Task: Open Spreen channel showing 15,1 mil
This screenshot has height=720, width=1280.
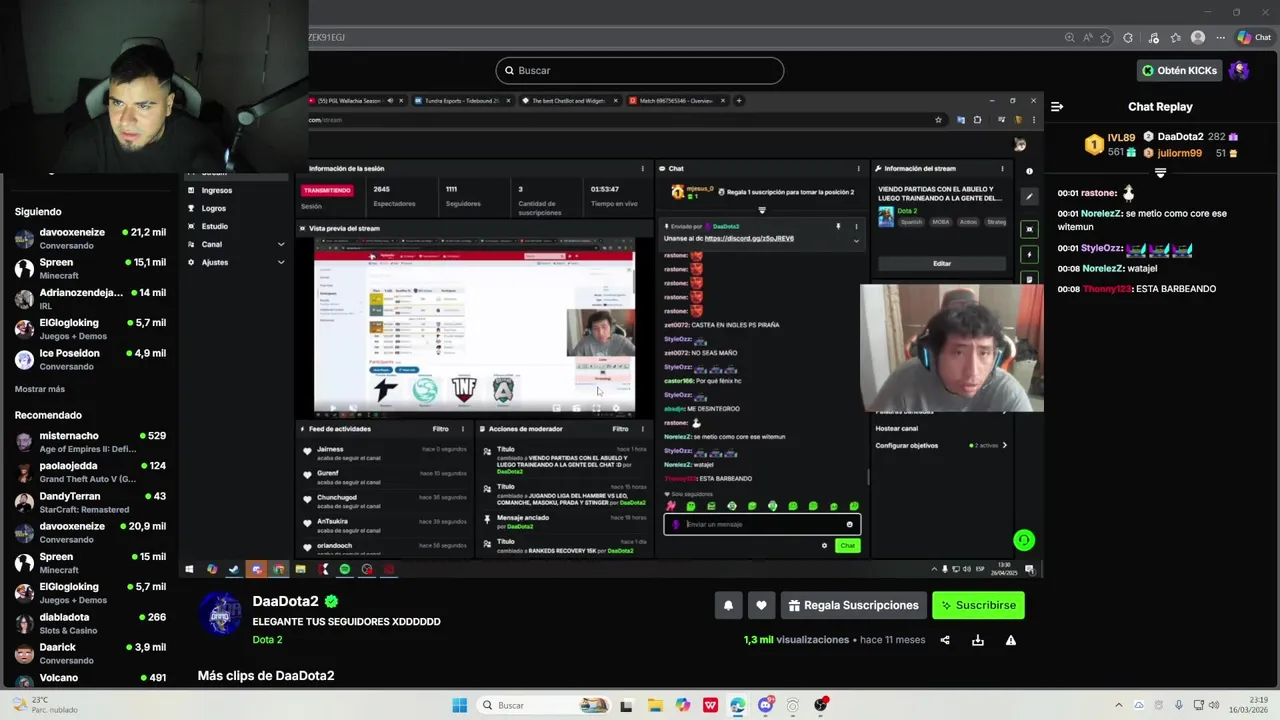Action: (x=90, y=268)
